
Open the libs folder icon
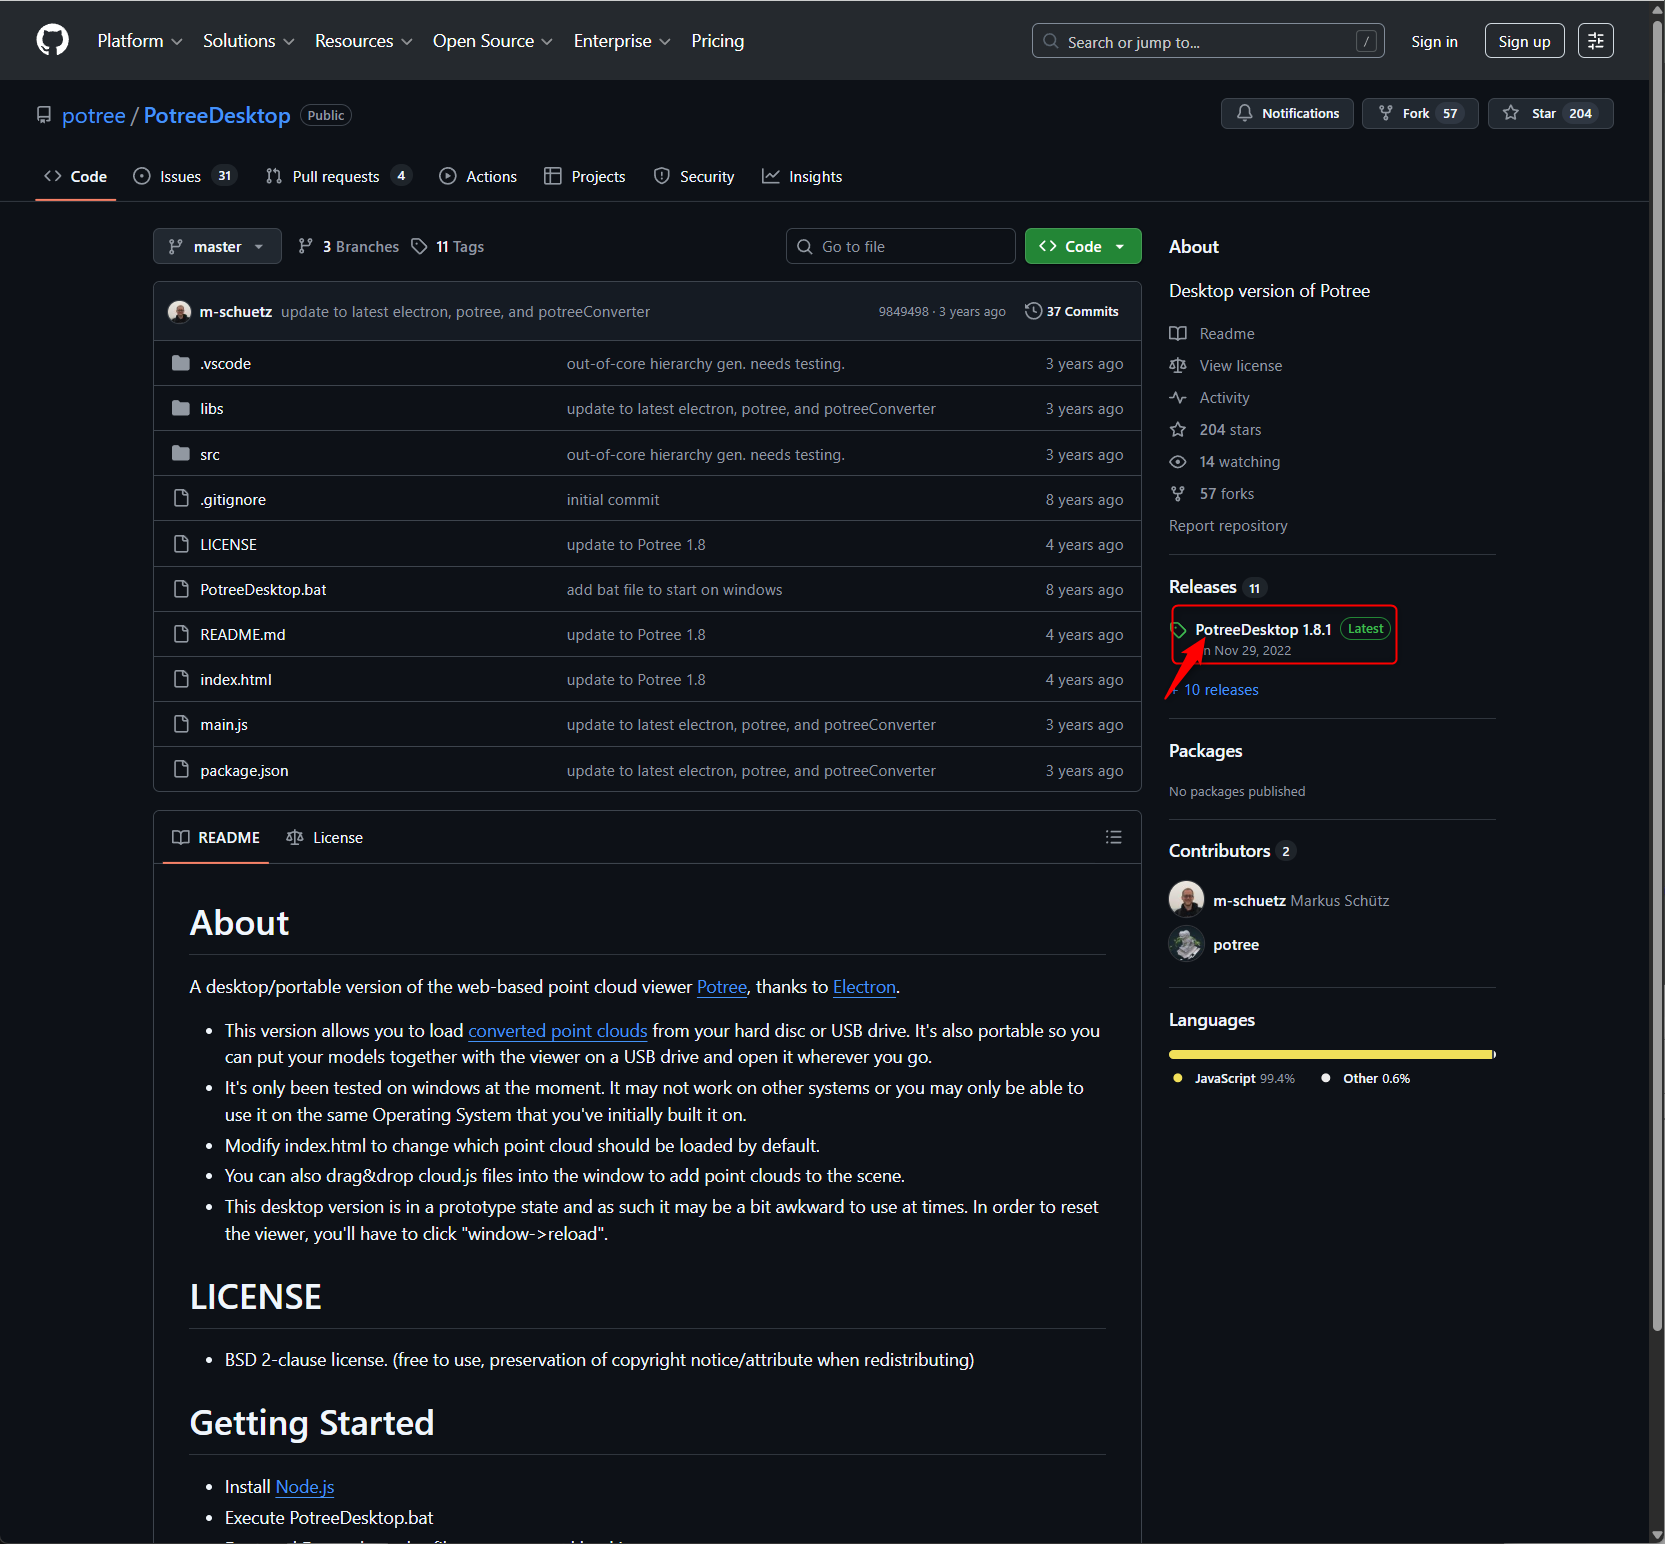tap(181, 408)
